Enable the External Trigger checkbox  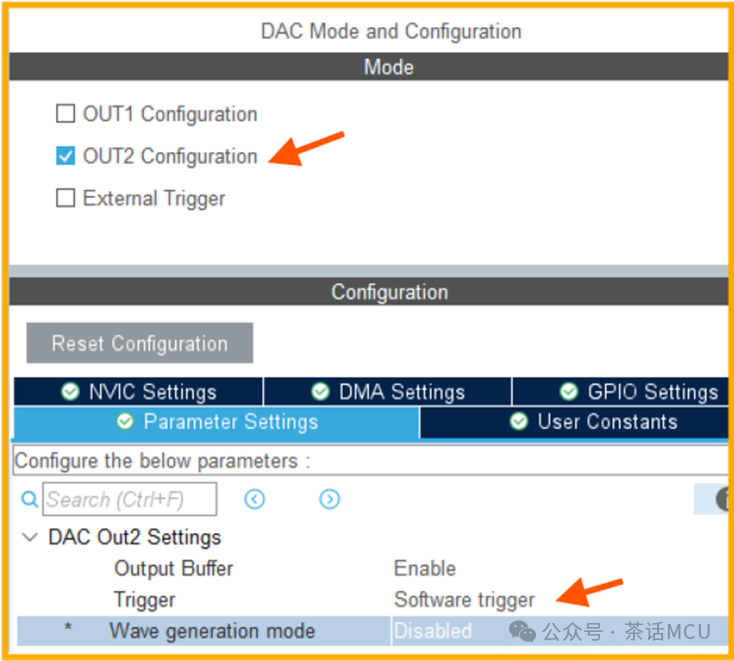65,198
